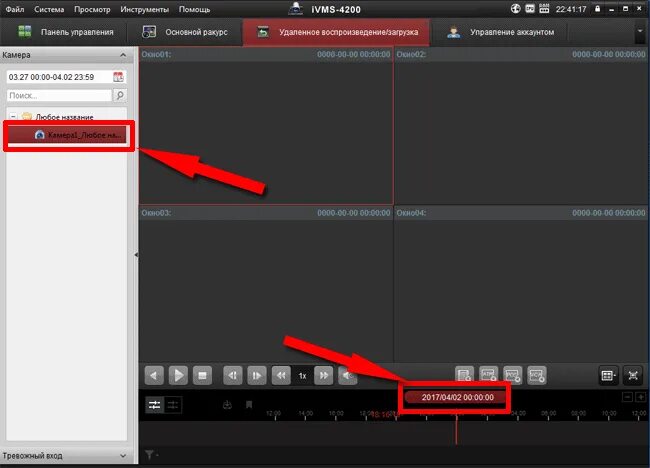Screen dimensions: 650x468
Task: Click the system time 22:41:17
Action: pos(571,9)
